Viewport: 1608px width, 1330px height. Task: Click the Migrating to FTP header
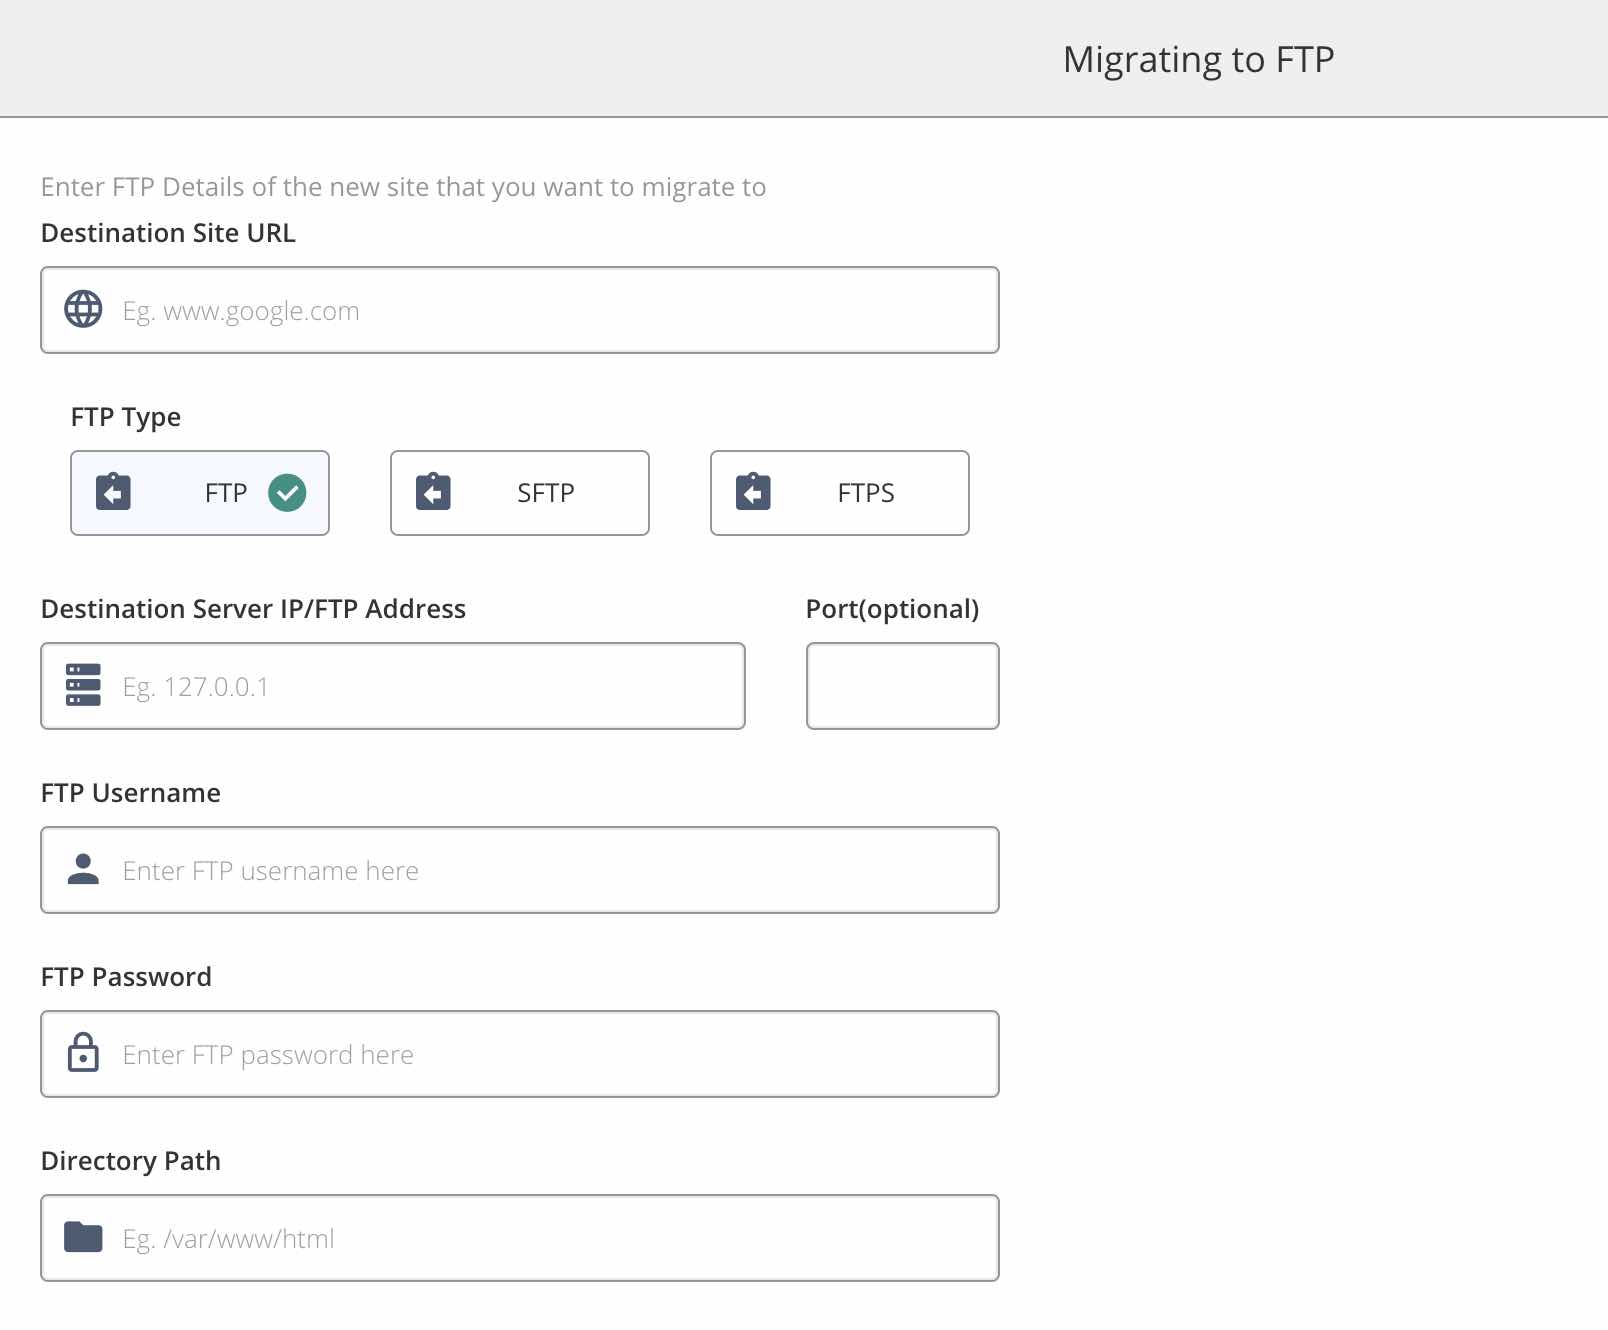[x=1199, y=58]
